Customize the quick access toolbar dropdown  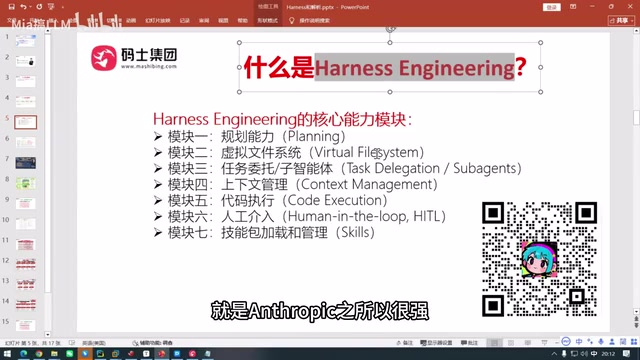(62, 7)
